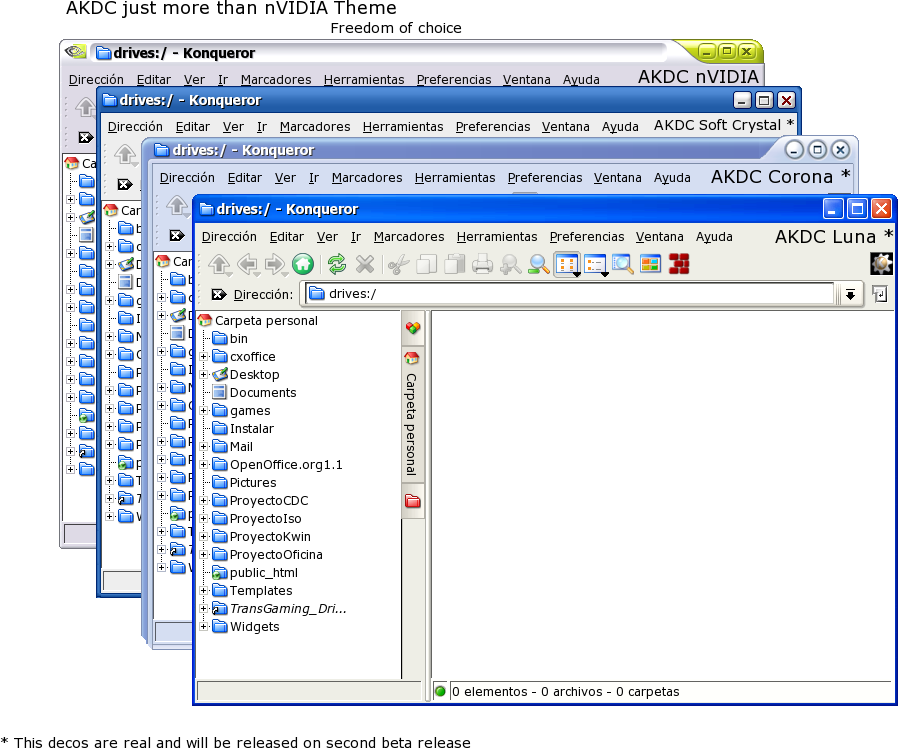
Task: Open the Herramientas menu in the Luna window
Action: pyautogui.click(x=497, y=237)
